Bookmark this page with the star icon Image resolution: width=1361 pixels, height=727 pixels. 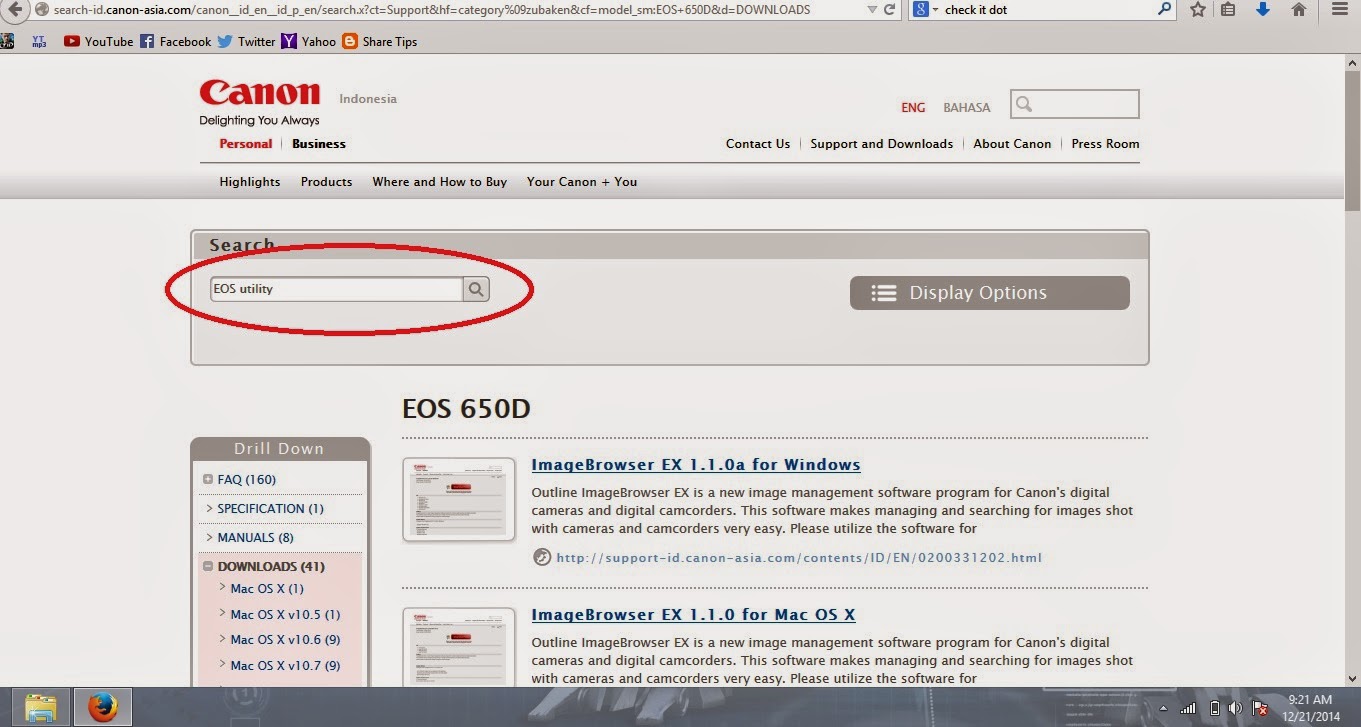pos(1198,10)
